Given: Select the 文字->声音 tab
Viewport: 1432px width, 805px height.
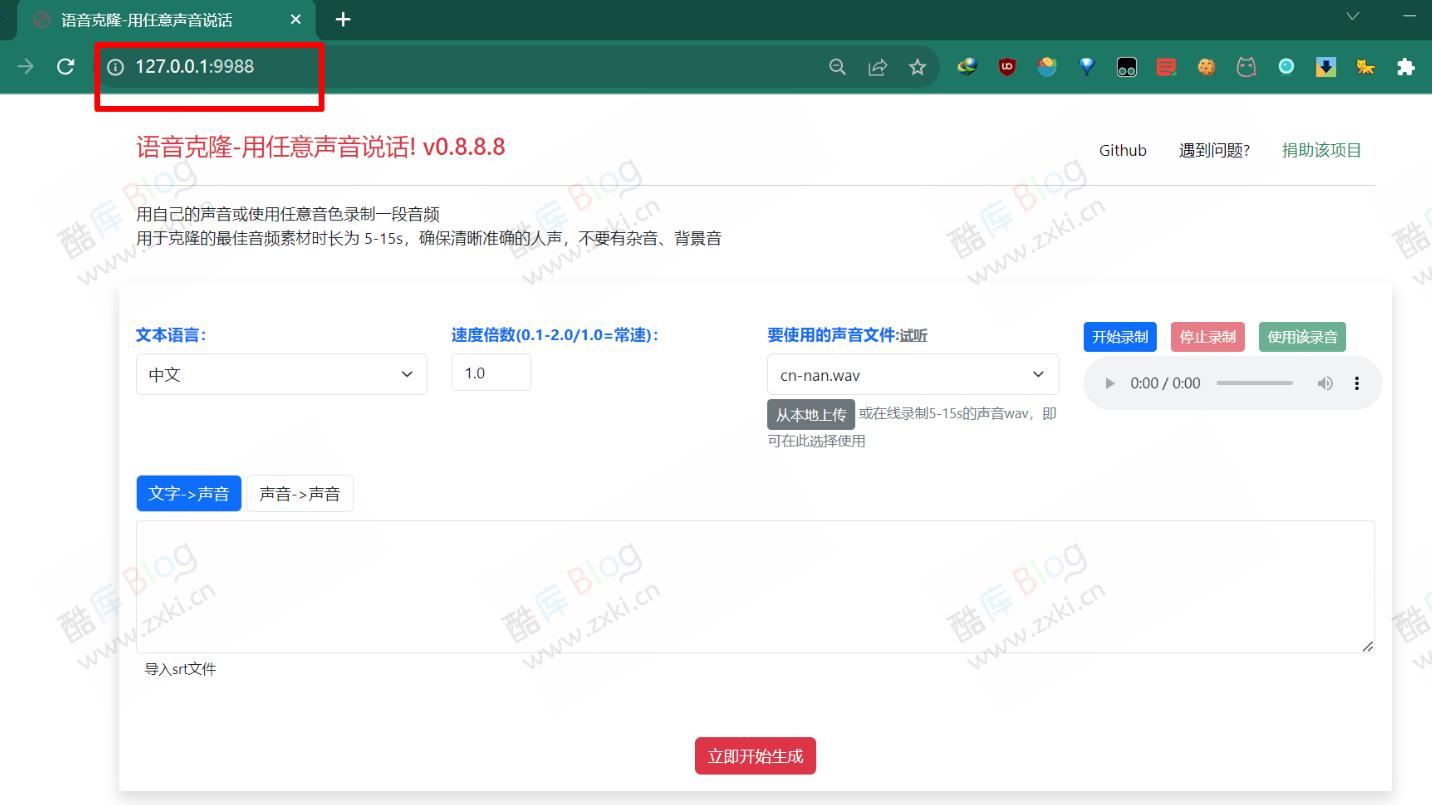Looking at the screenshot, I should tap(188, 492).
